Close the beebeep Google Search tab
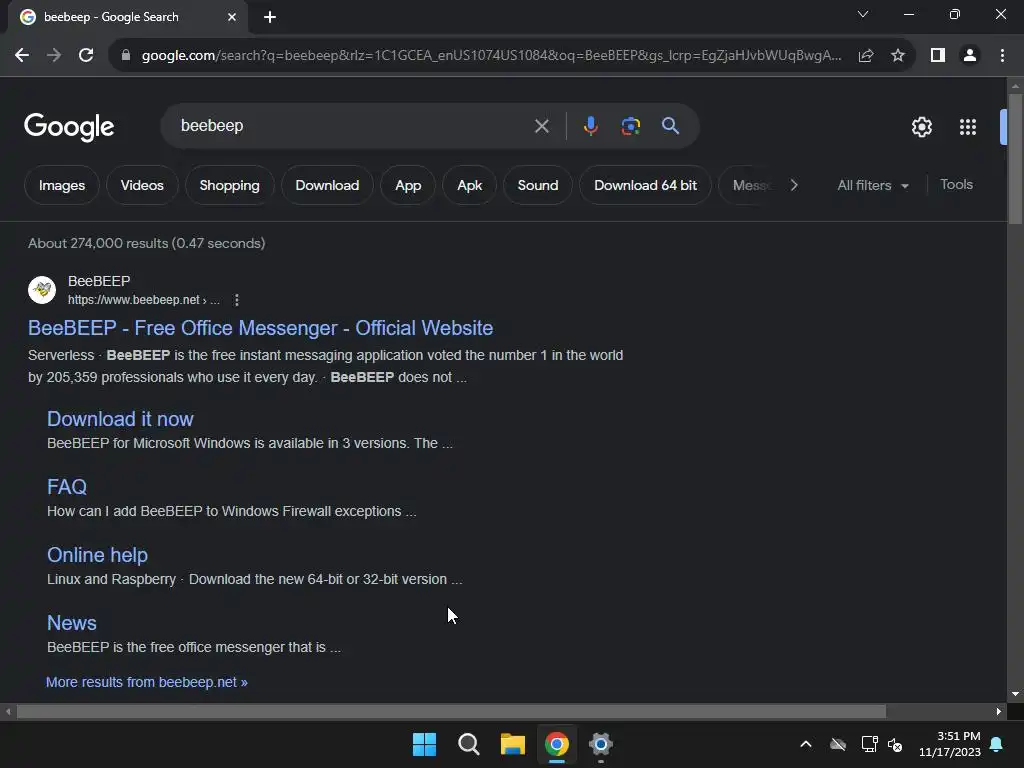The height and width of the screenshot is (768, 1024). 232,17
